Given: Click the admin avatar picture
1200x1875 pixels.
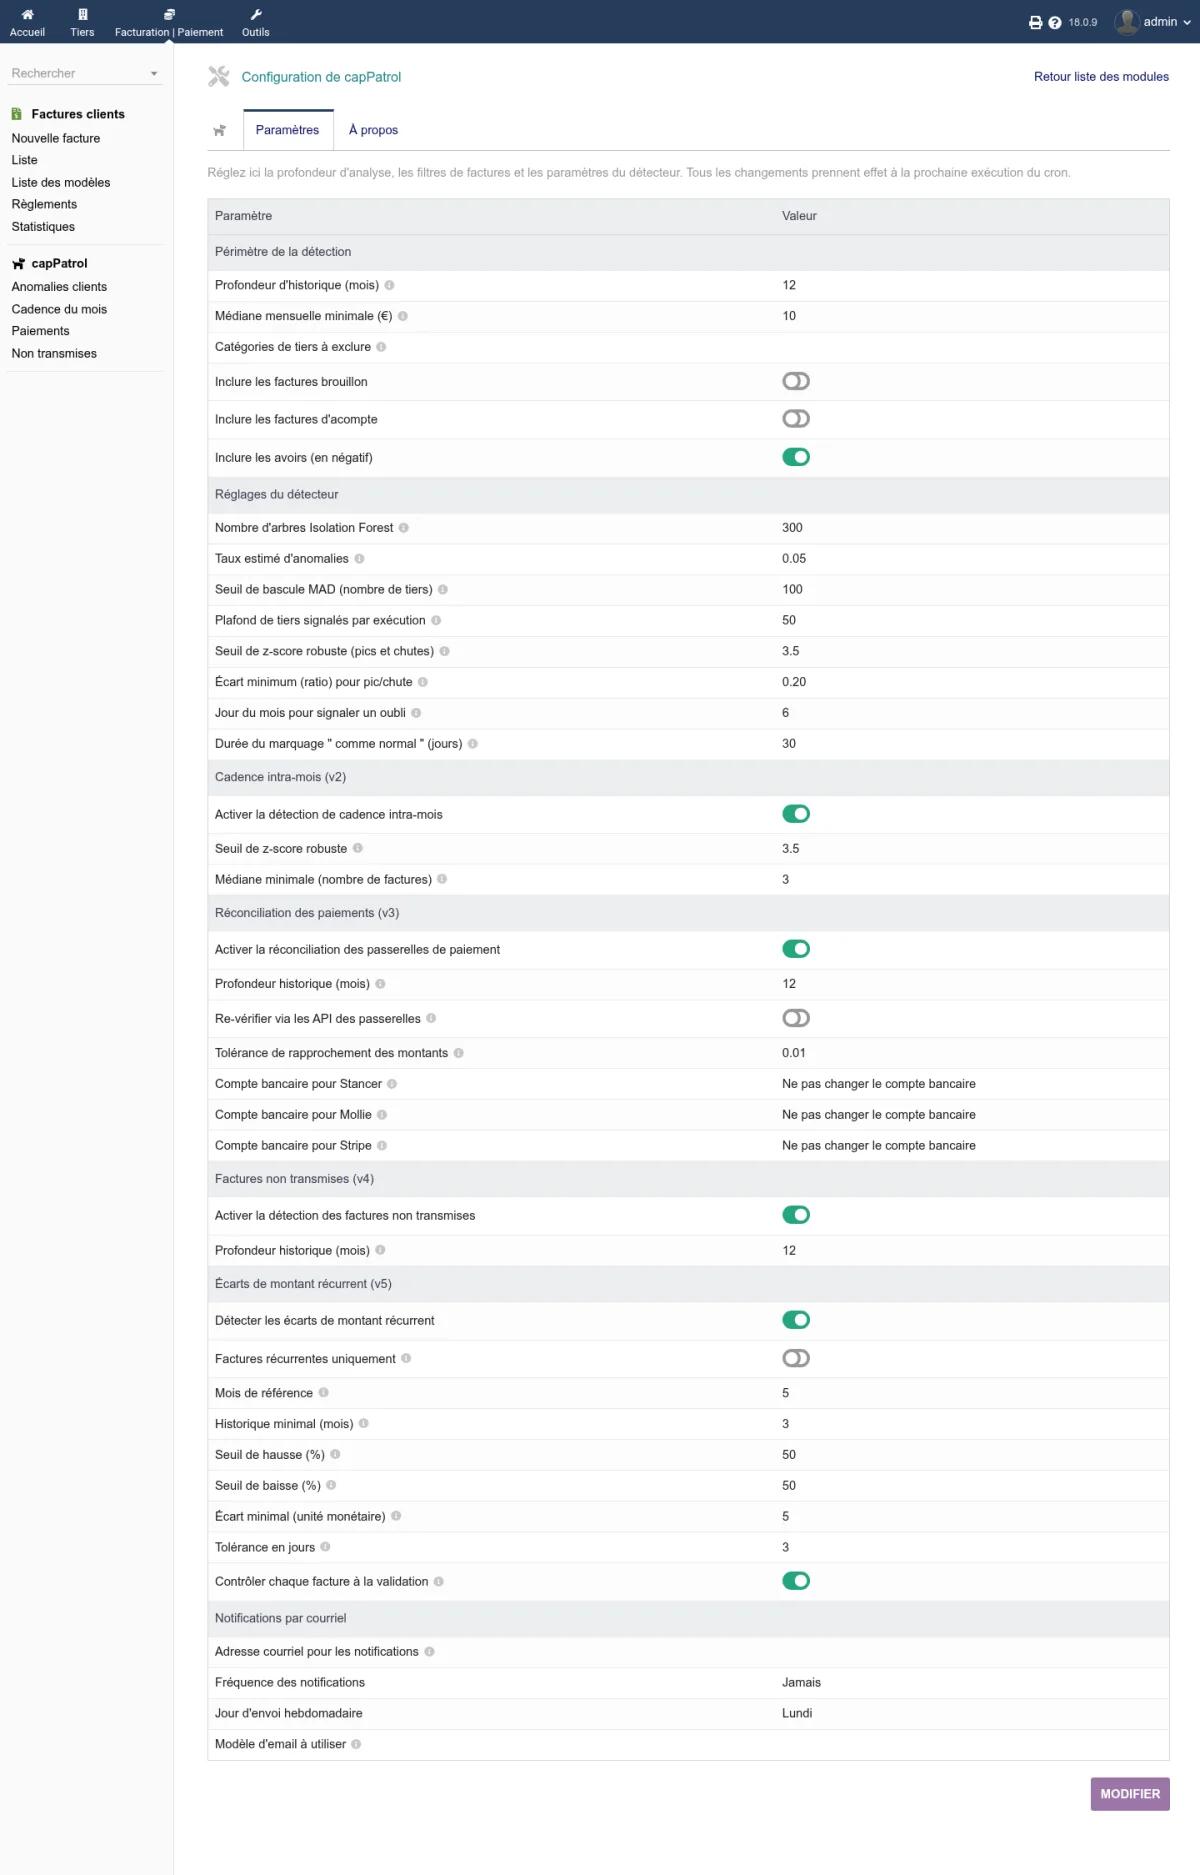Looking at the screenshot, I should point(1127,22).
